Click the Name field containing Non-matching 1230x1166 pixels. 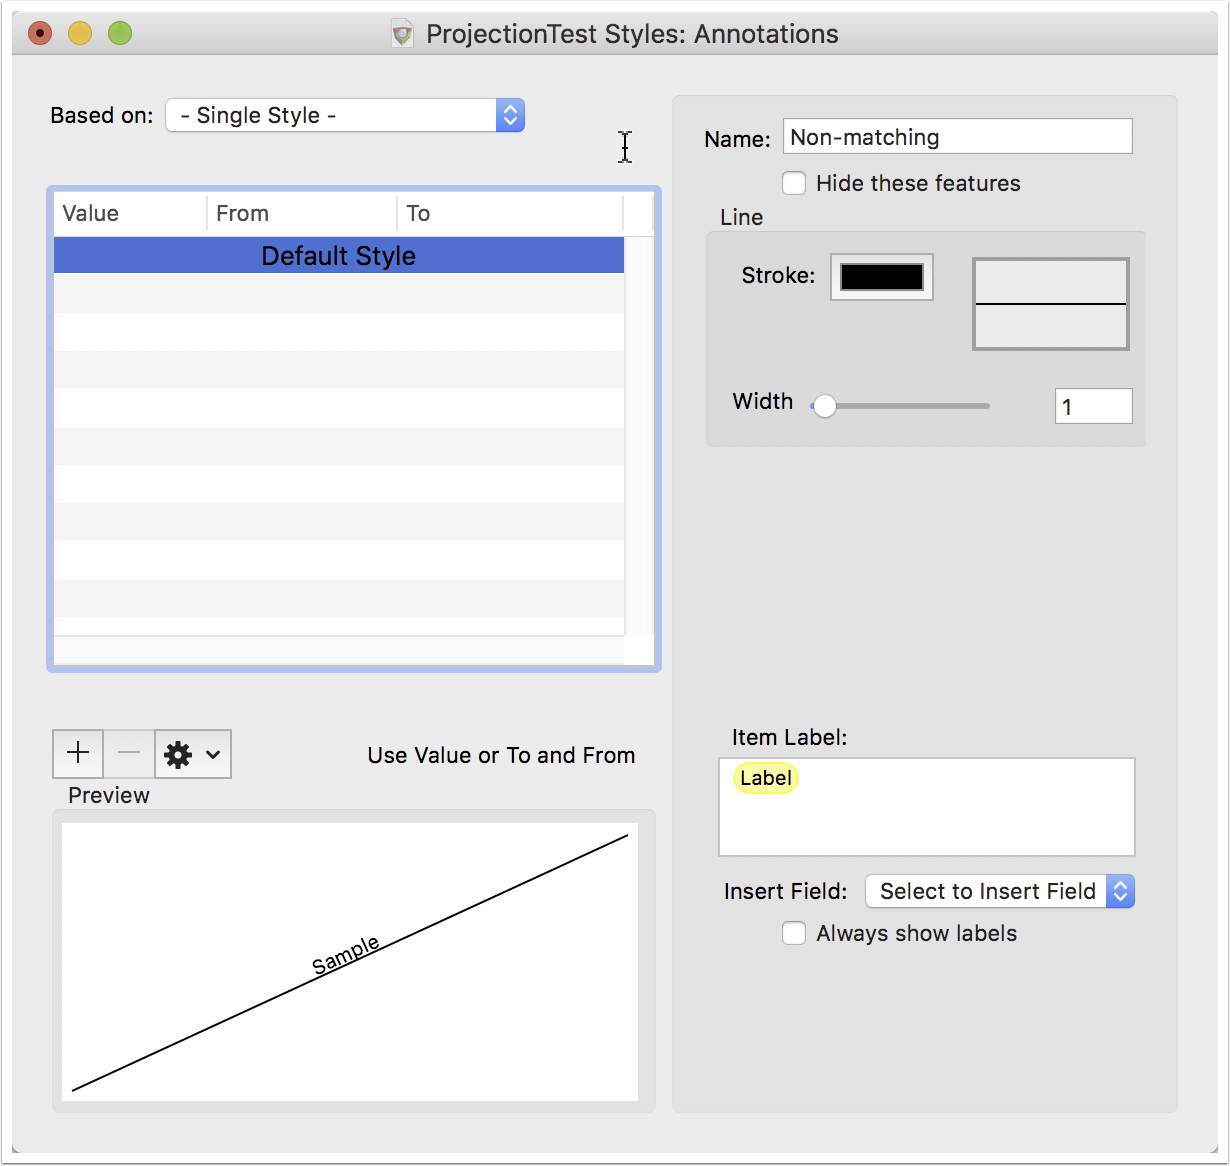[958, 137]
